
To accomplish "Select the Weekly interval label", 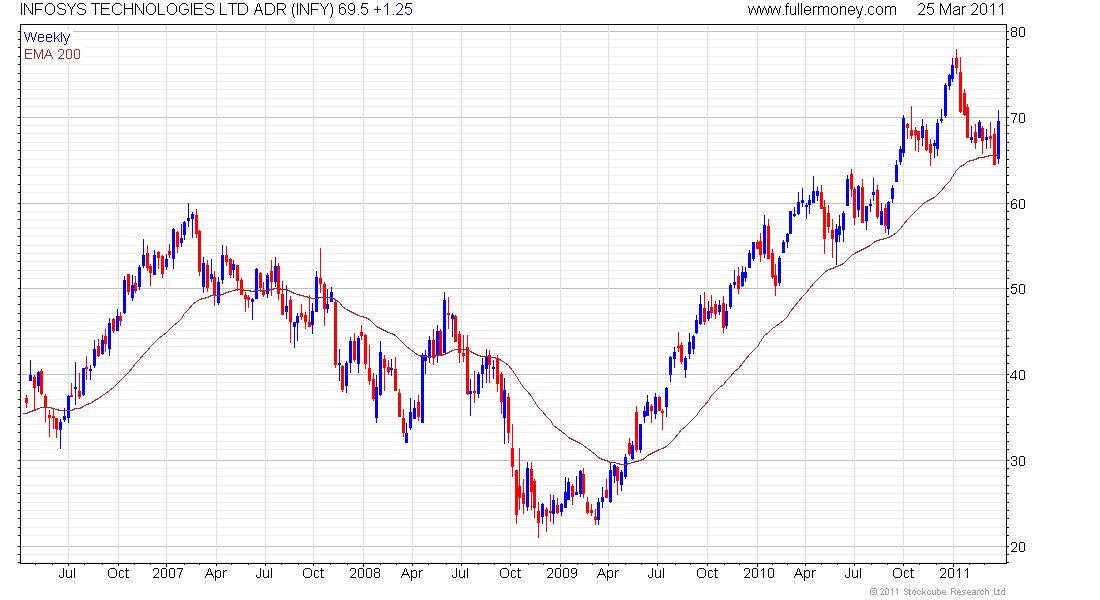I will [x=47, y=37].
